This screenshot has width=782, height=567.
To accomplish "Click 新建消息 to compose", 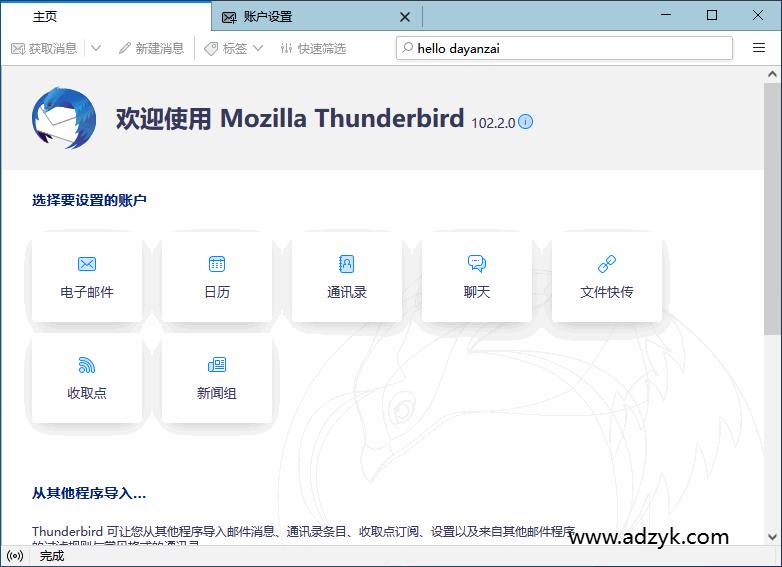I will pyautogui.click(x=152, y=48).
